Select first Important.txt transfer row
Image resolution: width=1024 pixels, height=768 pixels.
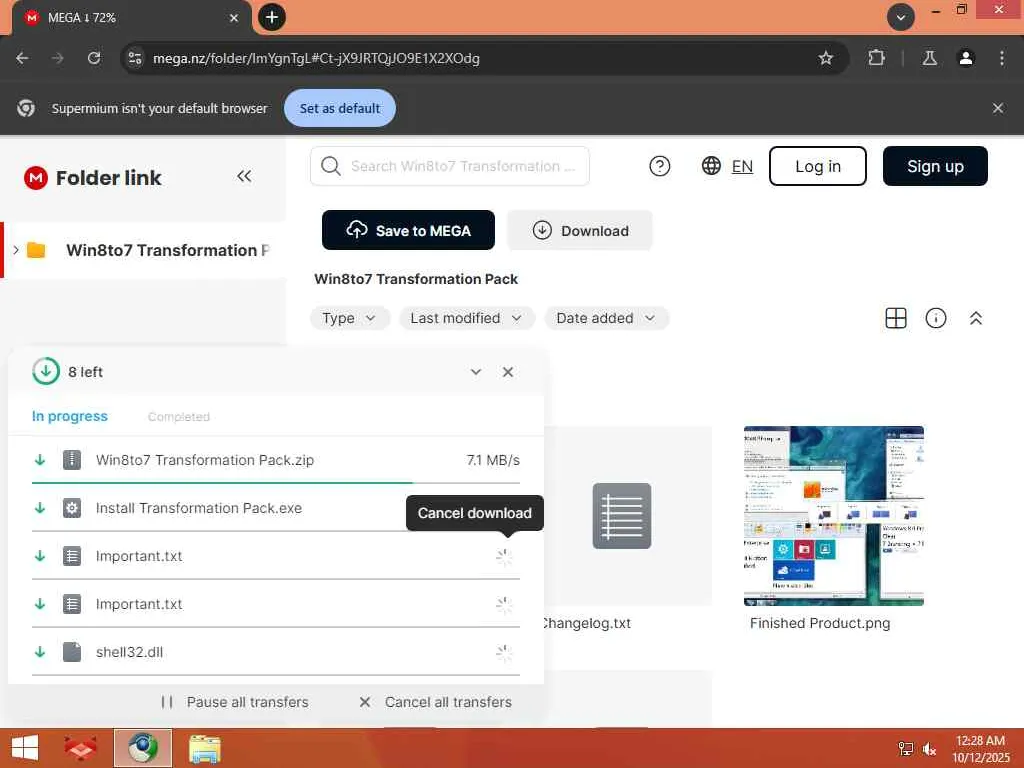(x=276, y=556)
